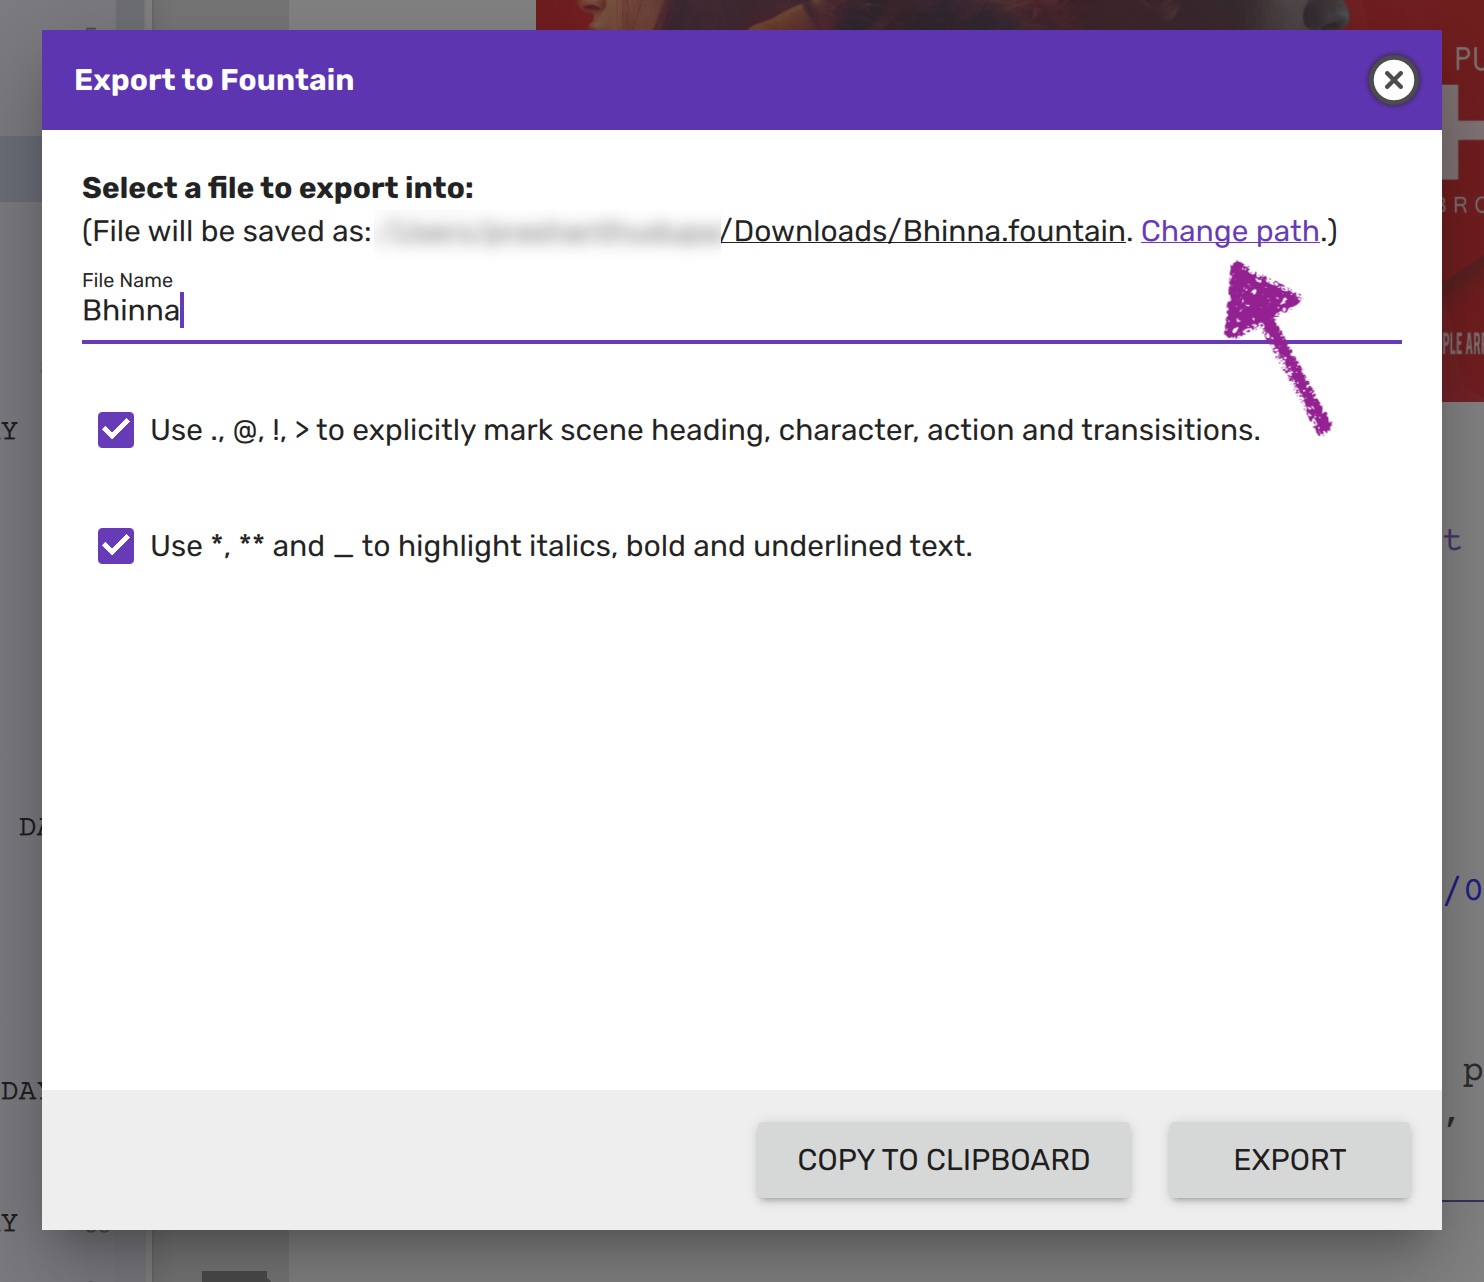1484x1282 pixels.
Task: Click the Export to Fountain title bar
Action: [700, 80]
